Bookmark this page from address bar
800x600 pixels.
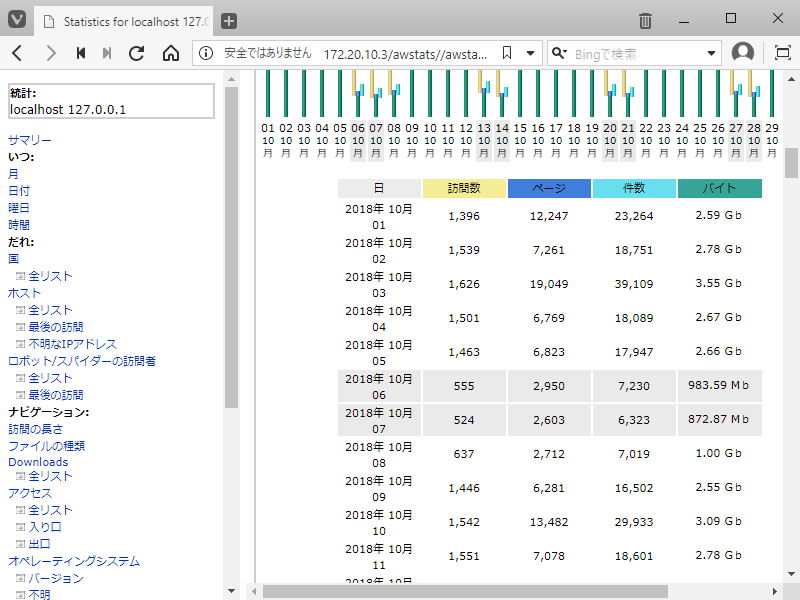[507, 53]
